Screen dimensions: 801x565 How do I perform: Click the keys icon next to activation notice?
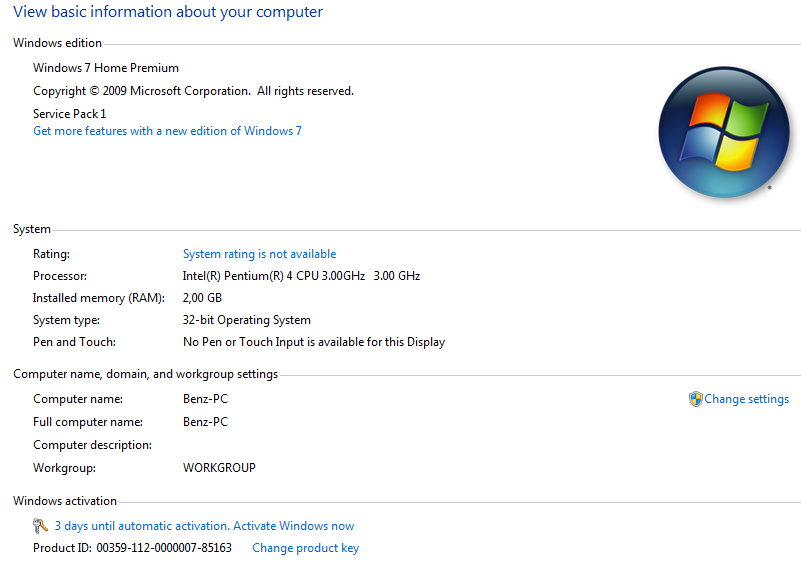pos(40,526)
